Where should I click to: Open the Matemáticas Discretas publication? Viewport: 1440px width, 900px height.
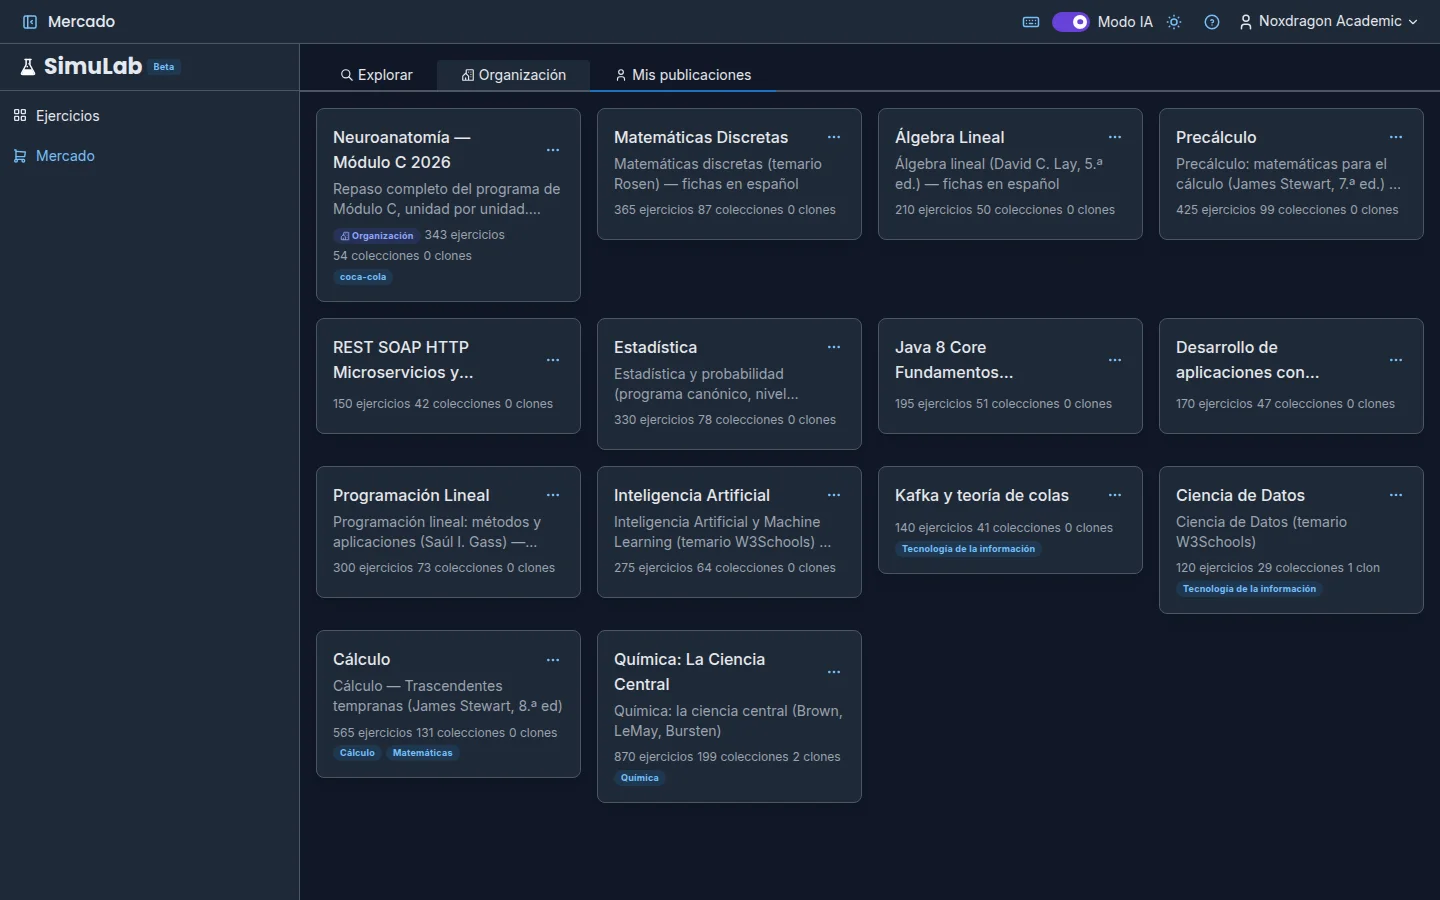click(x=729, y=174)
